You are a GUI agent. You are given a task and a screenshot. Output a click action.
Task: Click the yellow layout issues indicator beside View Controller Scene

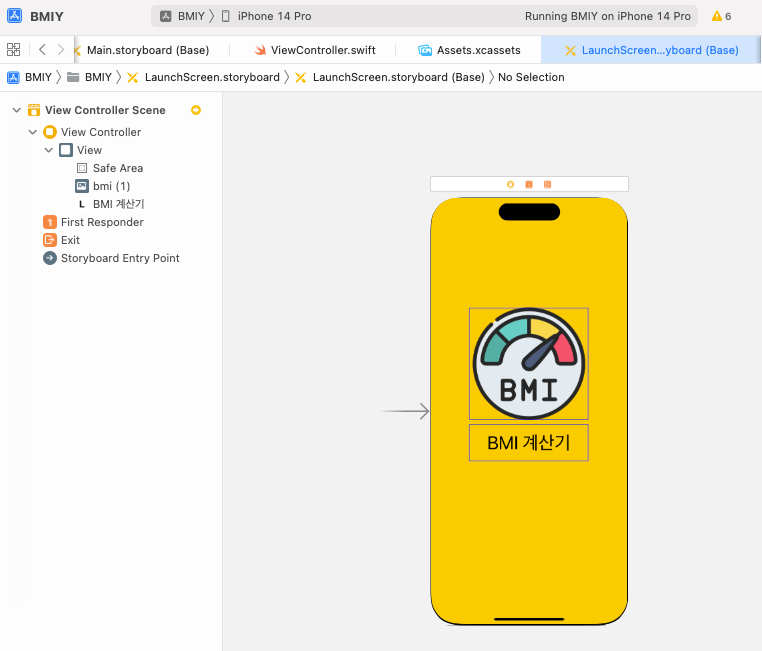196,110
